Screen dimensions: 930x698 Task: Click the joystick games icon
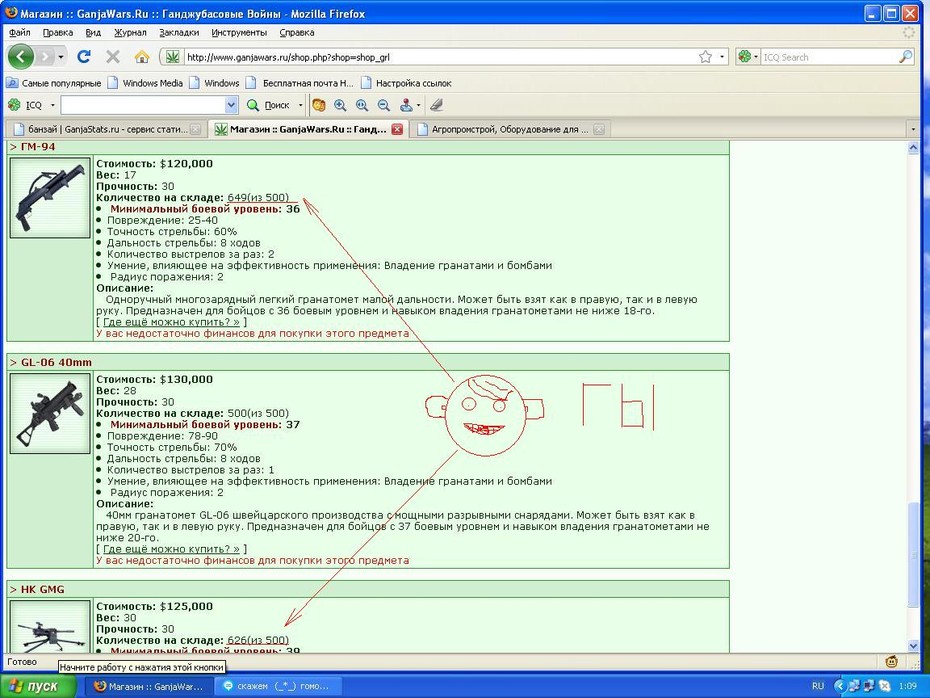pos(406,105)
